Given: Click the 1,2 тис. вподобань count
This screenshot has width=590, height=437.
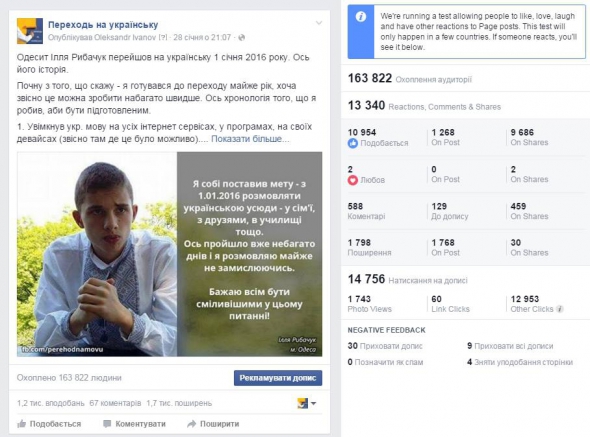Looking at the screenshot, I should pos(51,403).
